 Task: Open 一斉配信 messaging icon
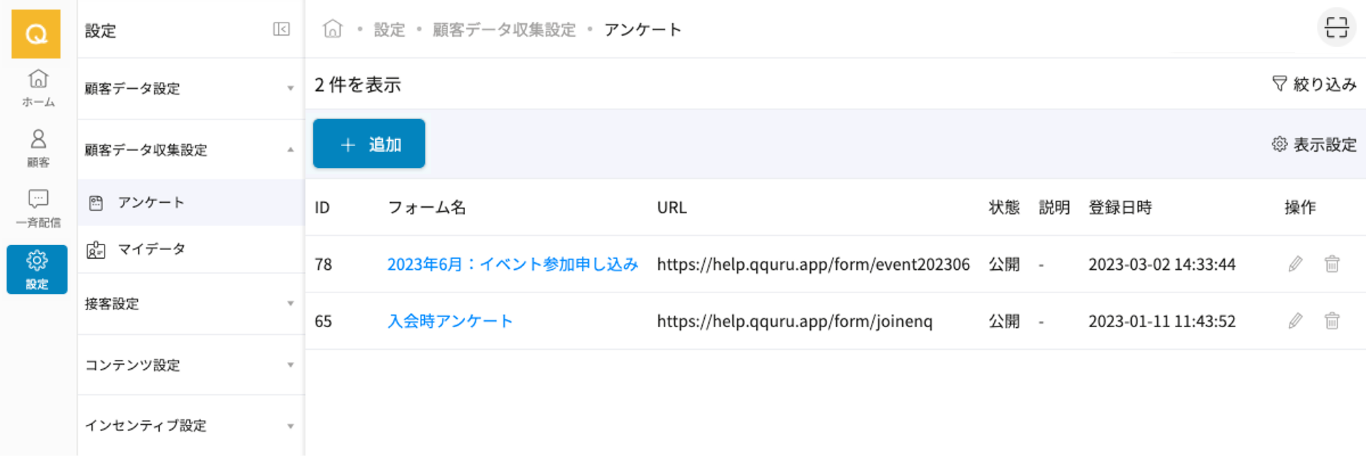click(x=37, y=208)
